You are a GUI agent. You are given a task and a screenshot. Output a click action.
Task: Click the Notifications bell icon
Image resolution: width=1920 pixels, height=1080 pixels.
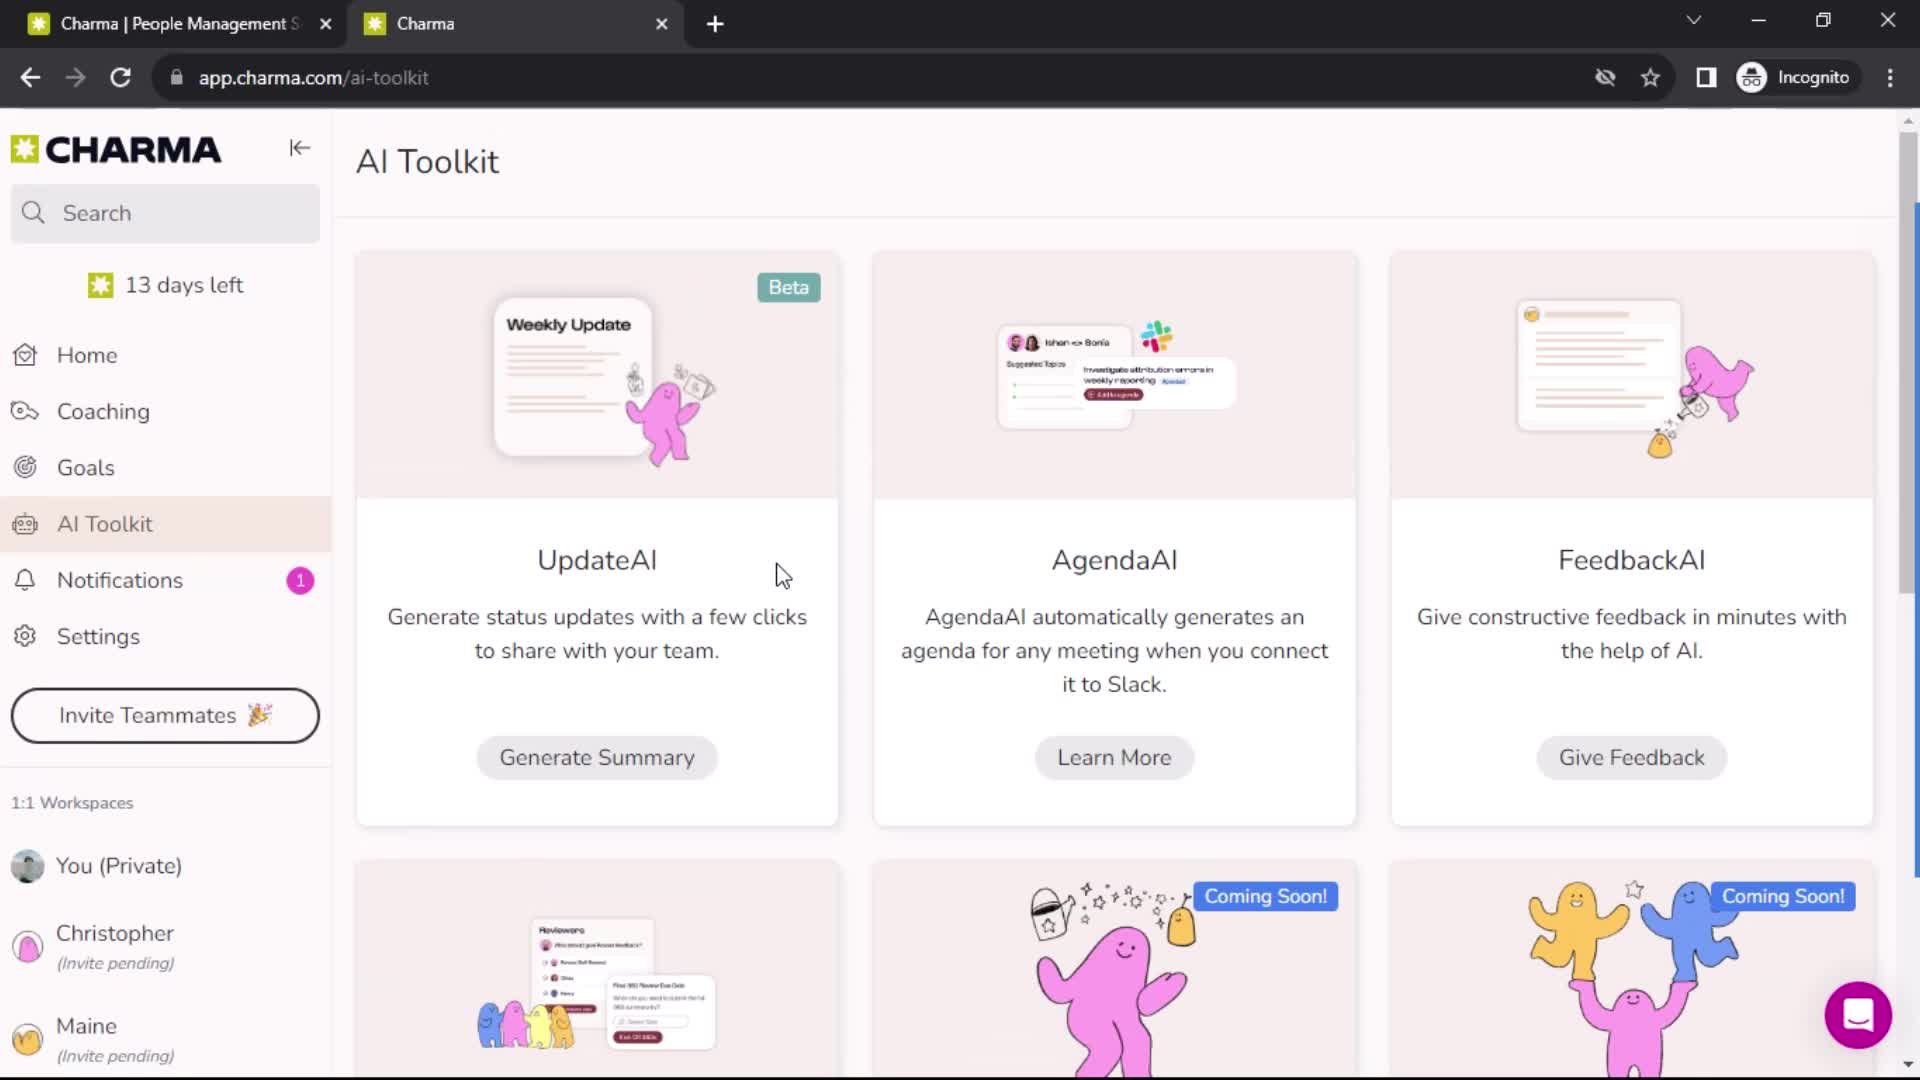25,580
